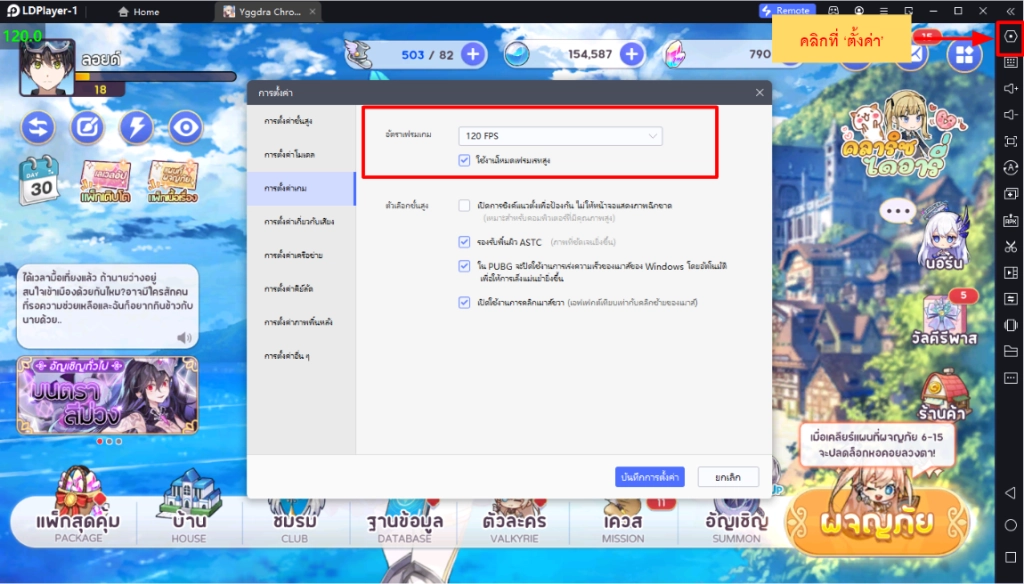Select audio settings tab in settings list
The image size is (1024, 584).
pos(302,221)
